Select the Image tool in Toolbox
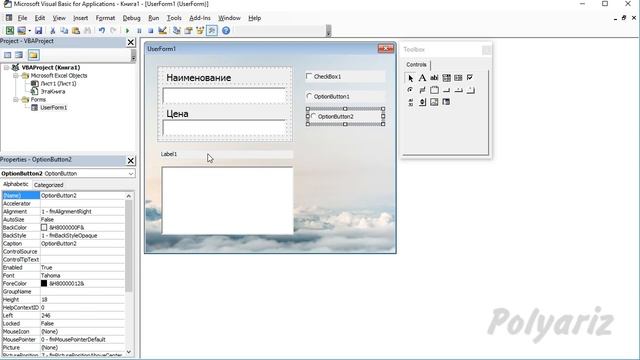The height and width of the screenshot is (360, 640). tap(434, 102)
